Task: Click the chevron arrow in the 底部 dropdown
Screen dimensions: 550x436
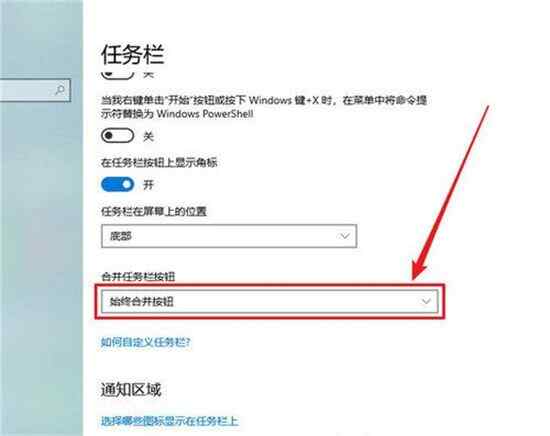Action: (344, 236)
